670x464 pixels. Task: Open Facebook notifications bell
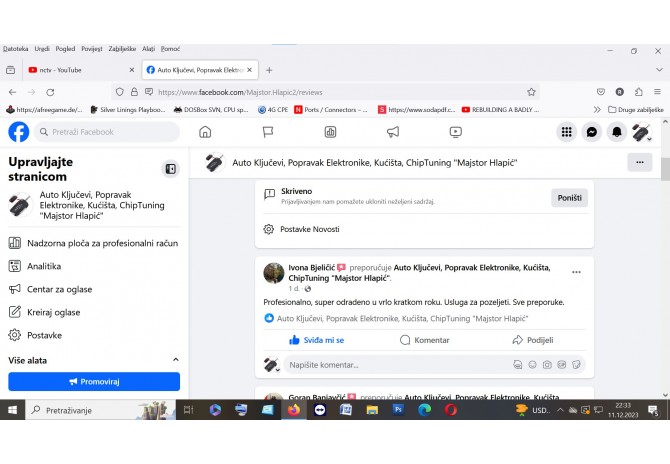pos(617,132)
